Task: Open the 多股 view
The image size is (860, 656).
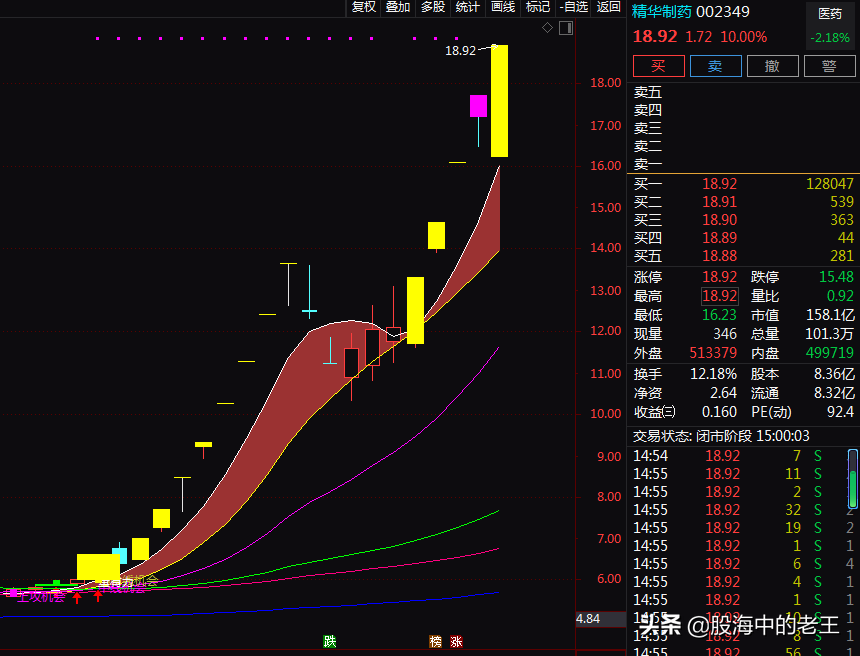Action: (433, 7)
